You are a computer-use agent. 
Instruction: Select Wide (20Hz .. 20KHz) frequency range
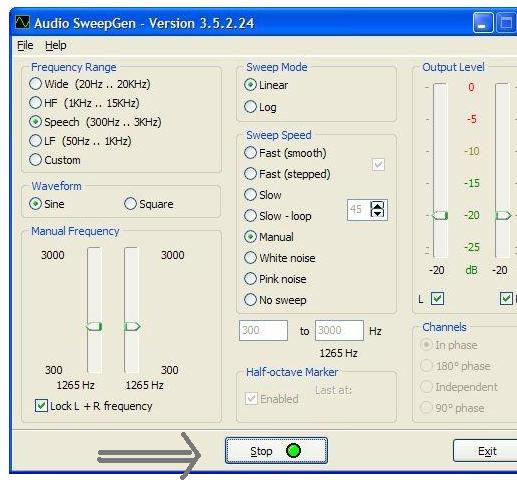[90, 84]
